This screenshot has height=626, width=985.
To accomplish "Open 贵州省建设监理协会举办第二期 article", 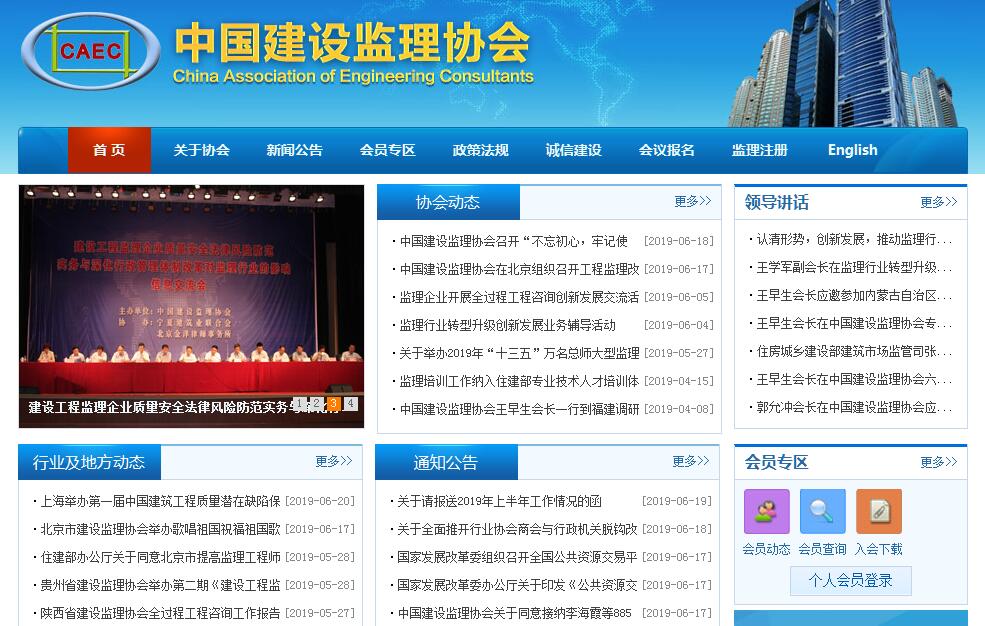I will pyautogui.click(x=160, y=585).
